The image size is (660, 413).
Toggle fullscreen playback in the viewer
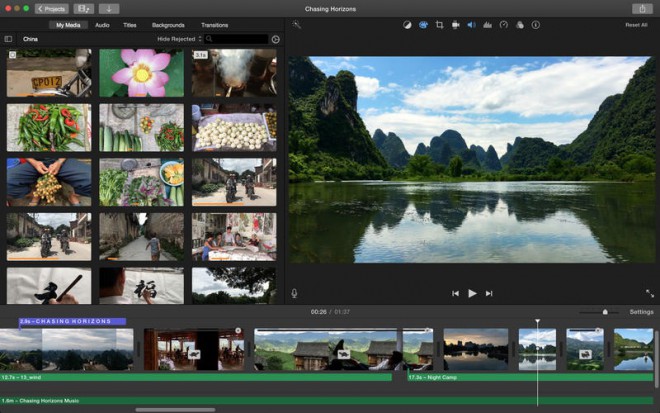tap(649, 293)
